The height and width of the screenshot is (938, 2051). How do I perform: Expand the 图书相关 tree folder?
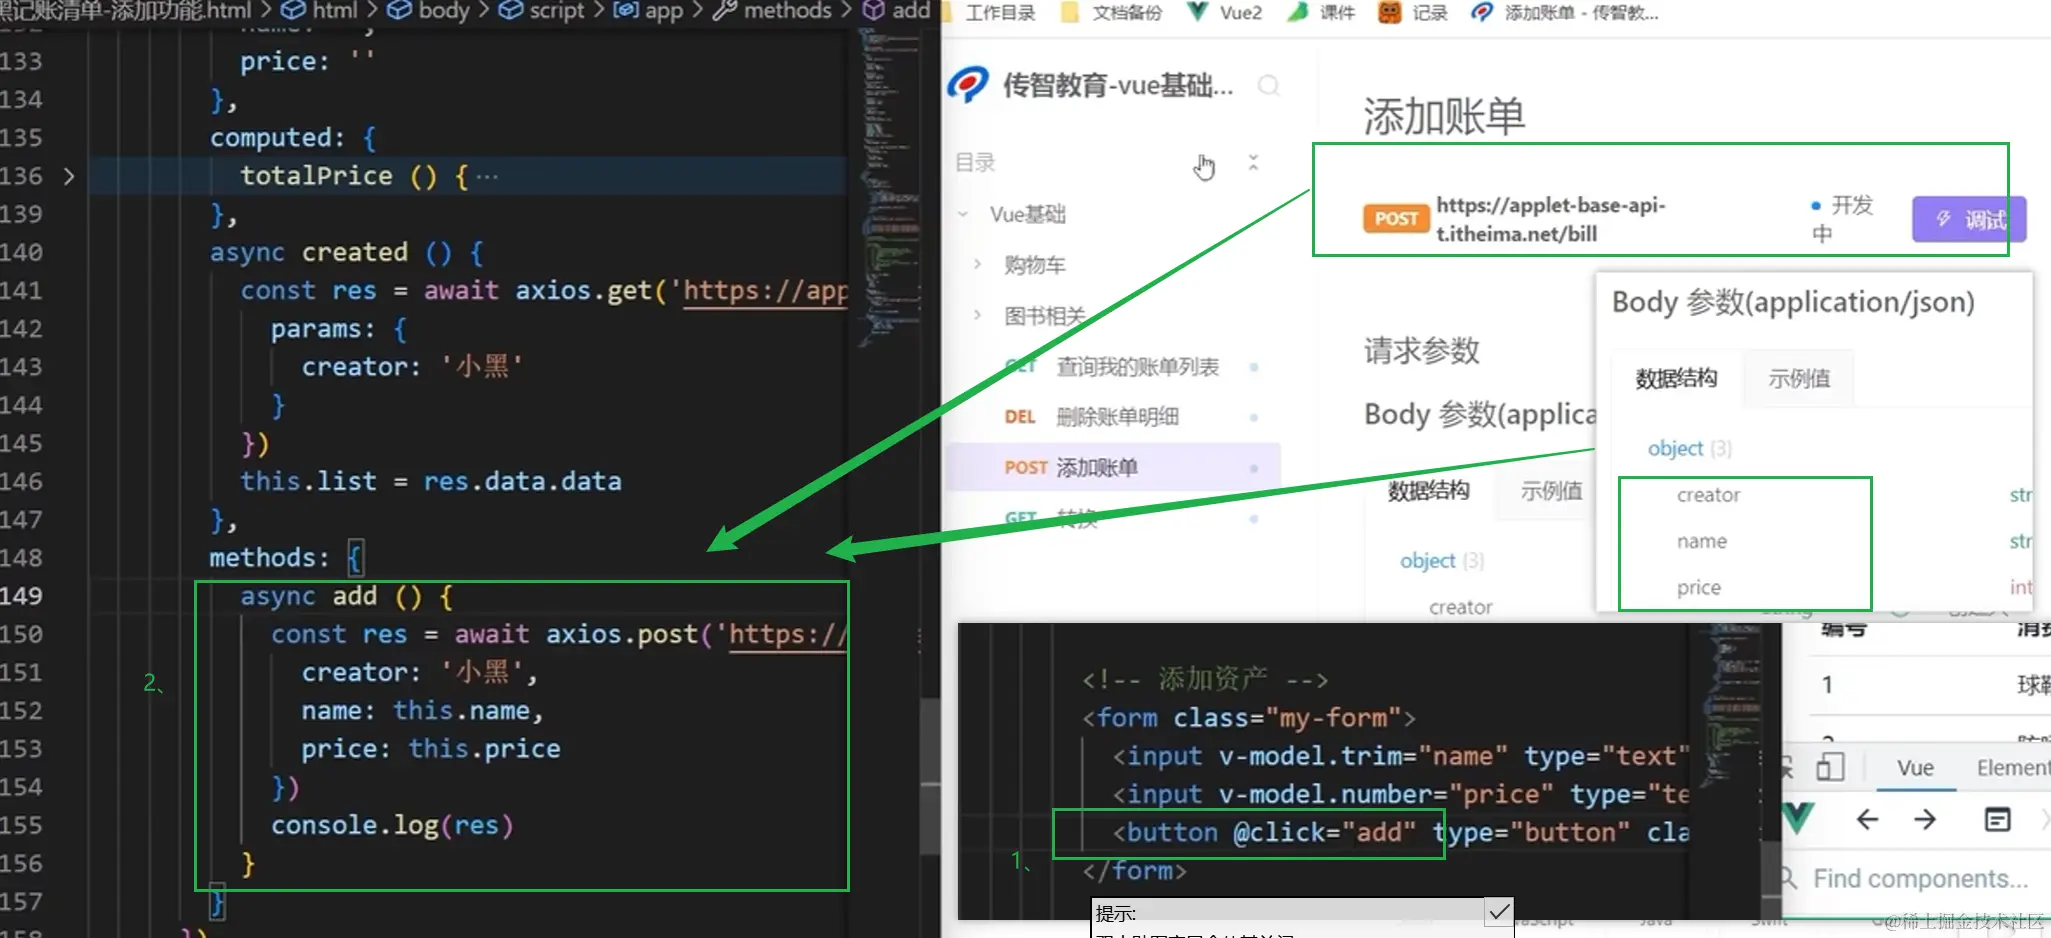point(978,315)
